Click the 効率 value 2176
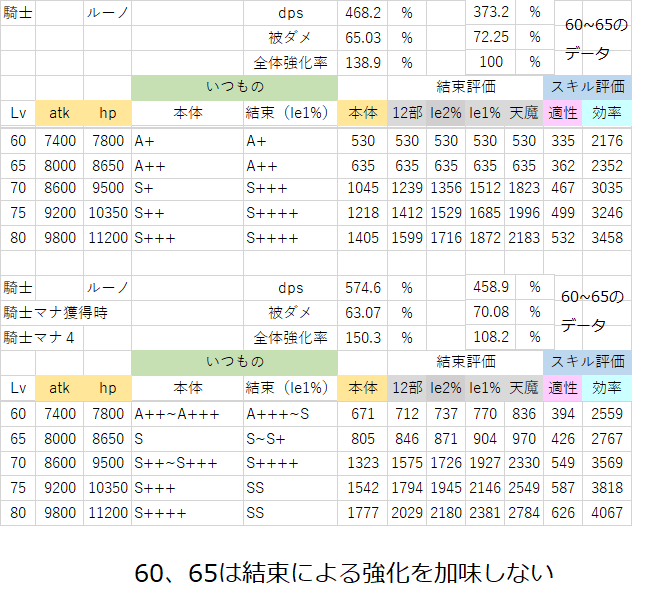The width and height of the screenshot is (648, 615). (607, 141)
